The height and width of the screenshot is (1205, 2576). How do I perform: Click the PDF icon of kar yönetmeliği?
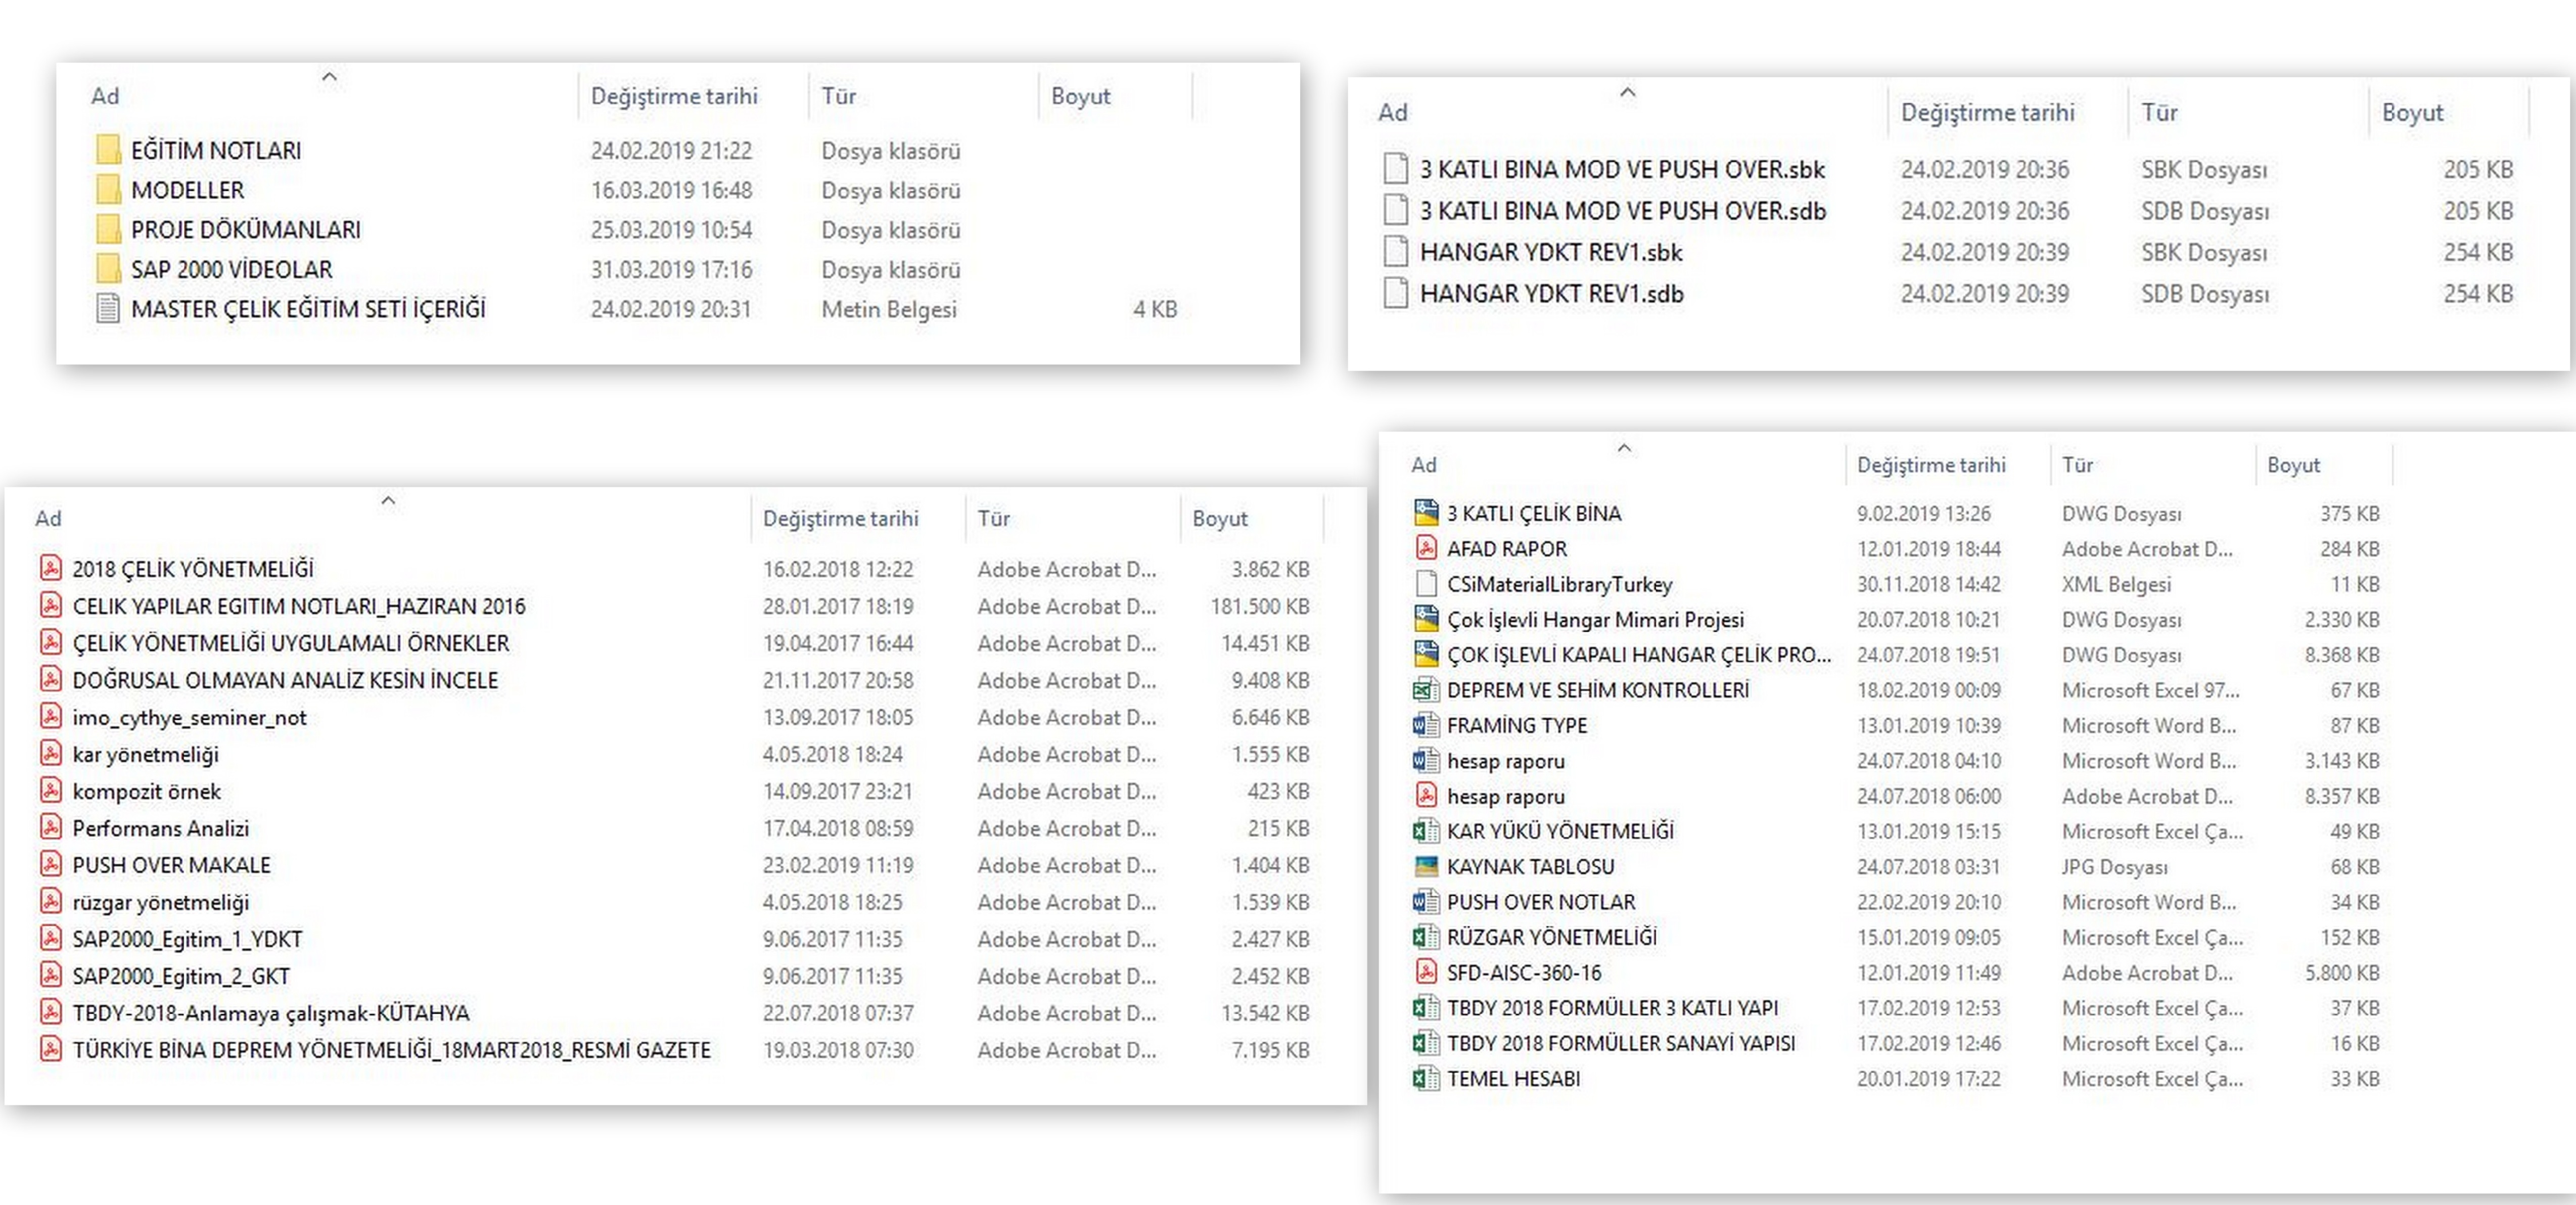(50, 753)
